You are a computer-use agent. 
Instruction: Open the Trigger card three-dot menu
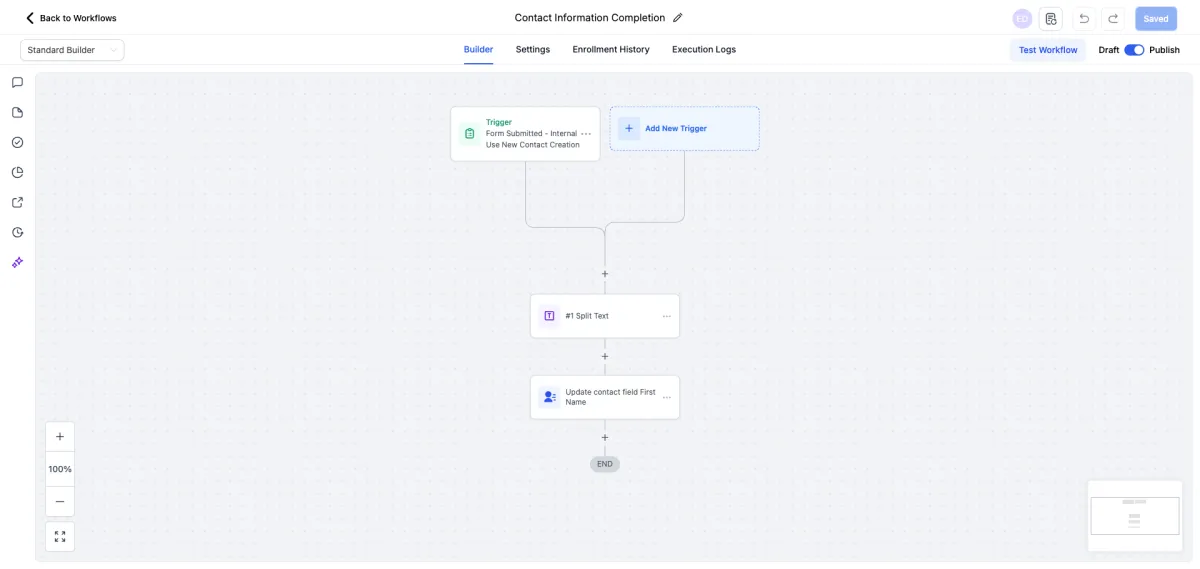[586, 134]
